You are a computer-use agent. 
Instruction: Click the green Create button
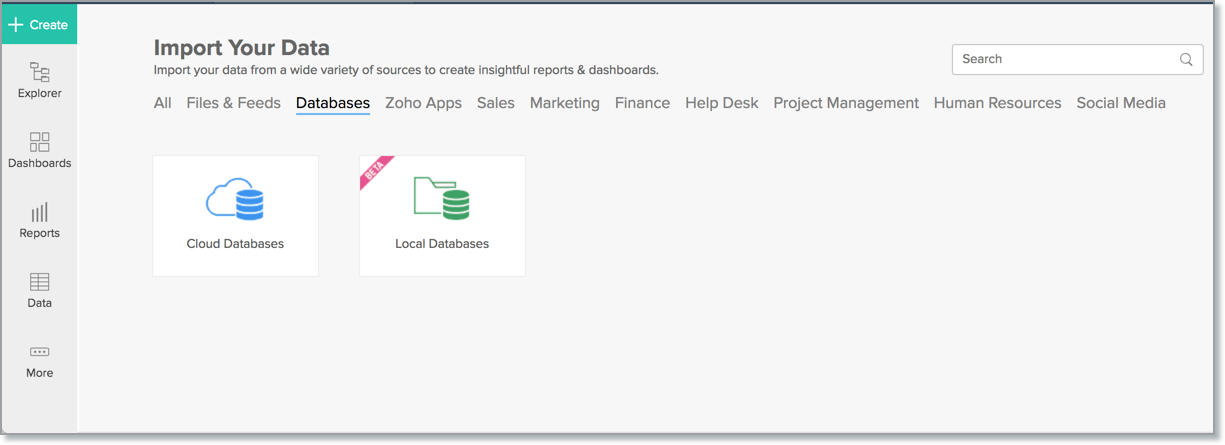(x=39, y=25)
